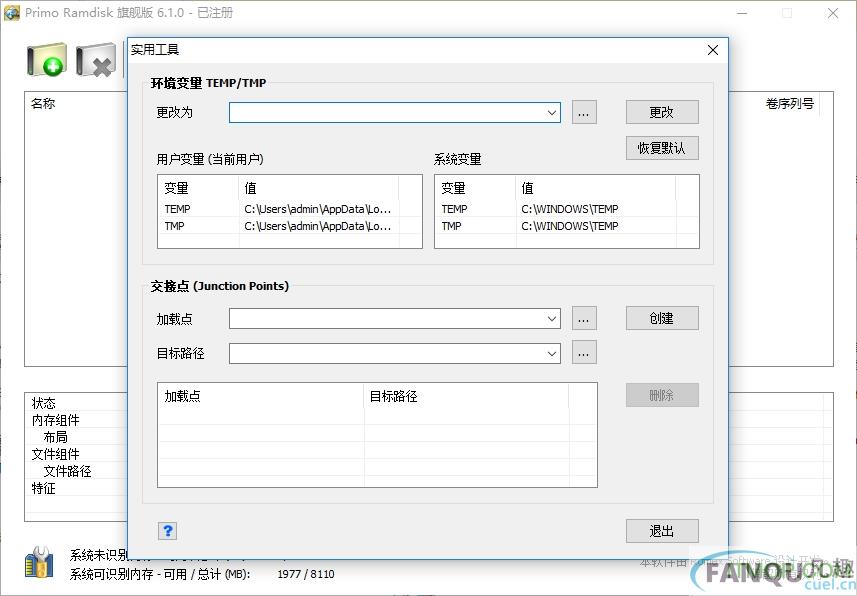The height and width of the screenshot is (596, 857).
Task: Click the 恢复默认 button
Action: (x=662, y=148)
